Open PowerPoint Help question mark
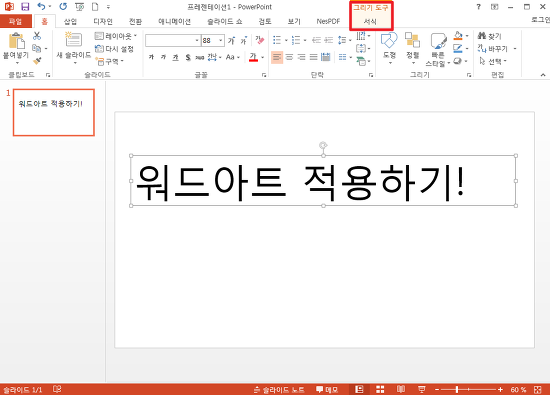The image size is (550, 395). [x=478, y=7]
